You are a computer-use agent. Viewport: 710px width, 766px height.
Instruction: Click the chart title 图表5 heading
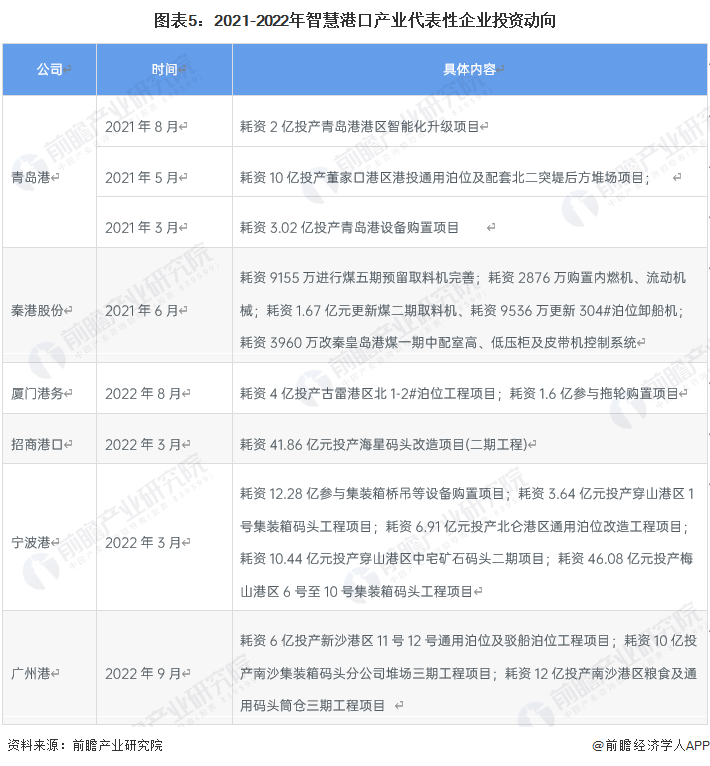(355, 21)
